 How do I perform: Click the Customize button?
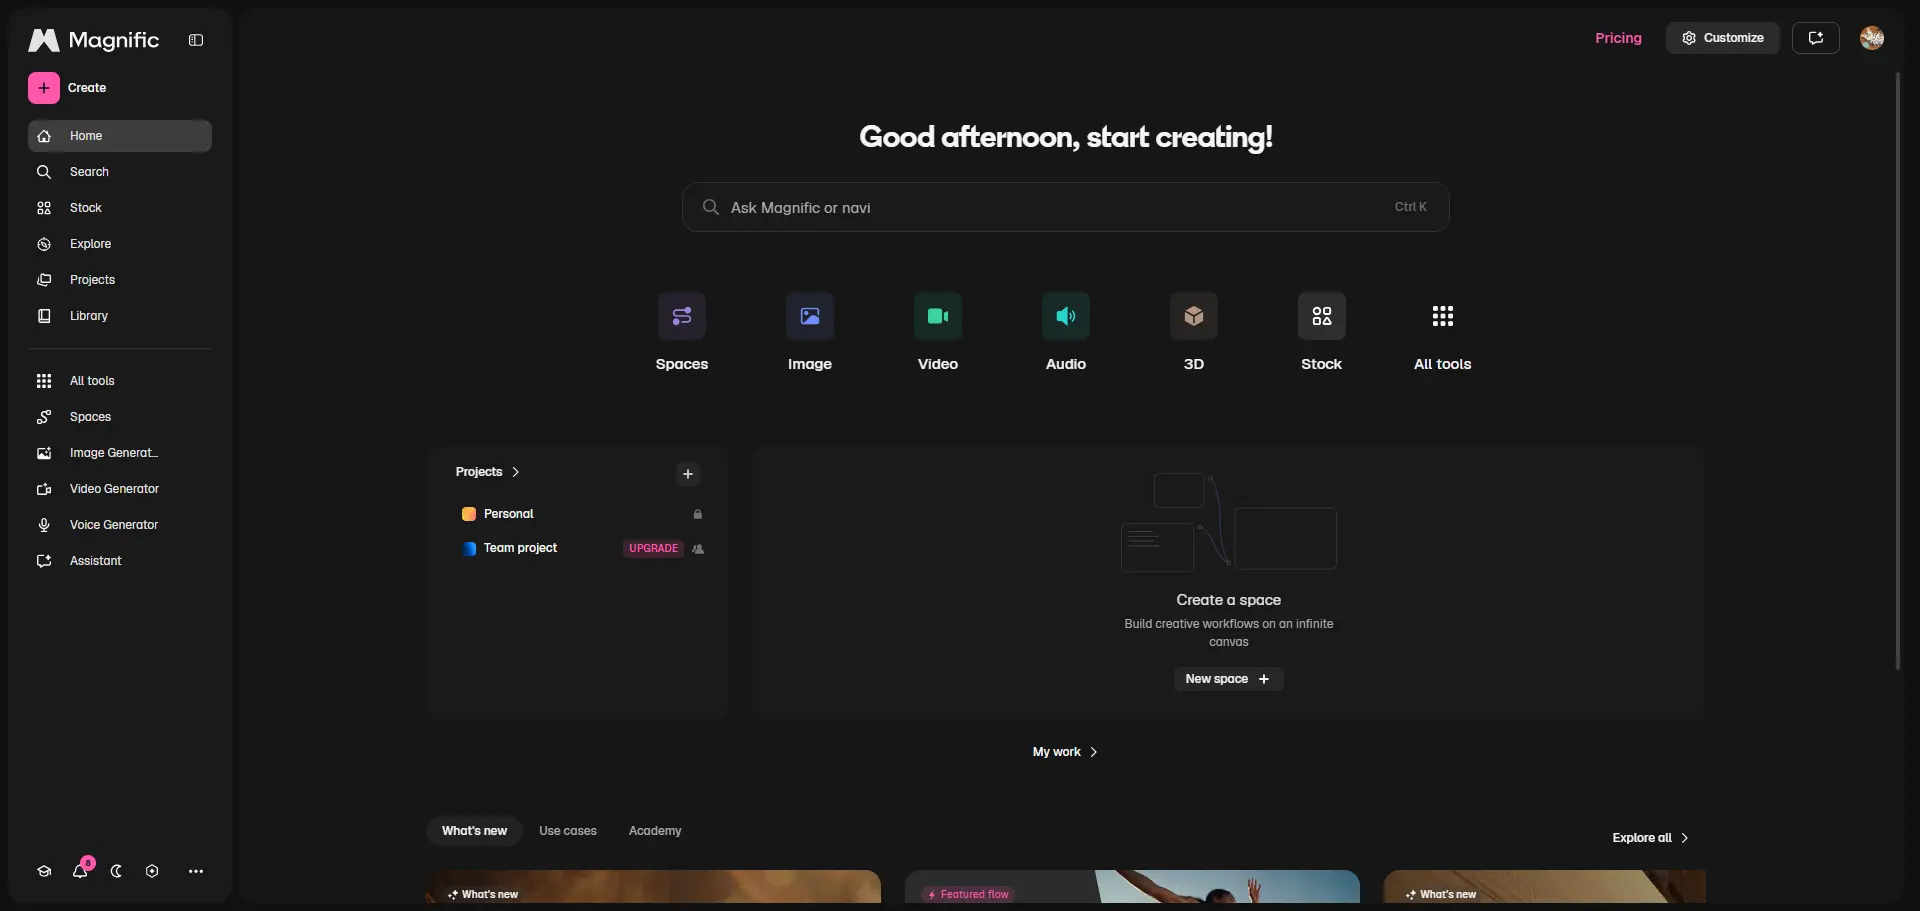point(1723,38)
